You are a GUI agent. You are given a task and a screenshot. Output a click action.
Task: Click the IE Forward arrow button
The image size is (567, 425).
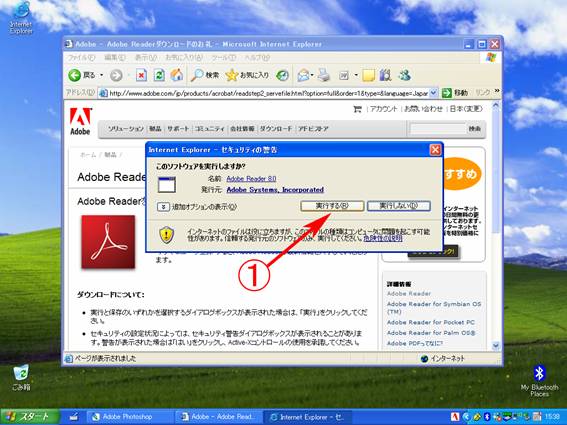116,75
